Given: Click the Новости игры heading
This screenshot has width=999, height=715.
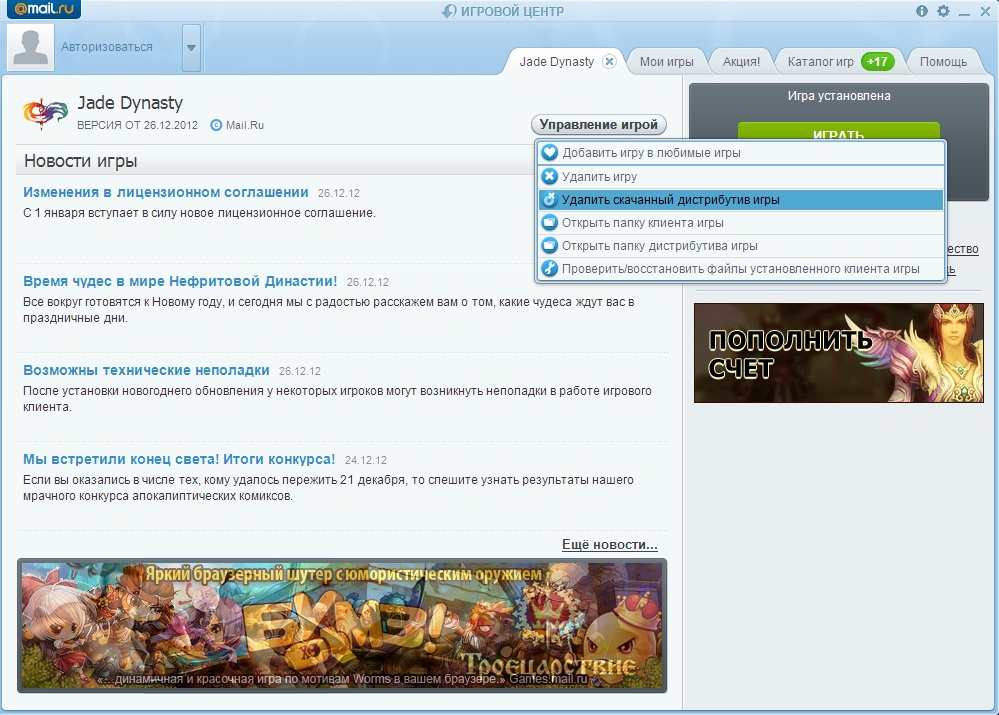Looking at the screenshot, I should pyautogui.click(x=80, y=161).
